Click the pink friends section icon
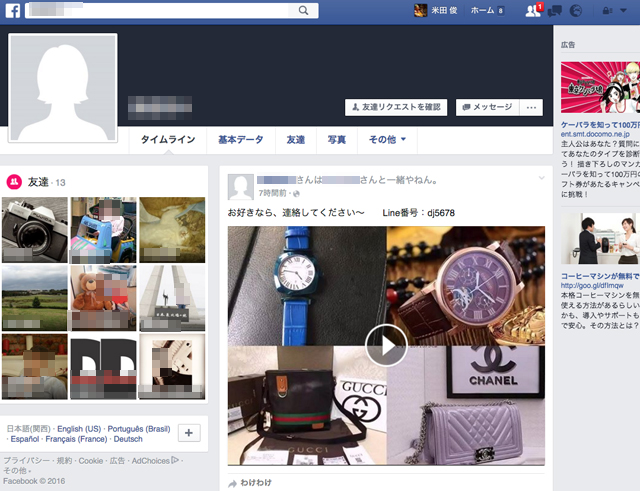This screenshot has width=640, height=491. [x=14, y=182]
